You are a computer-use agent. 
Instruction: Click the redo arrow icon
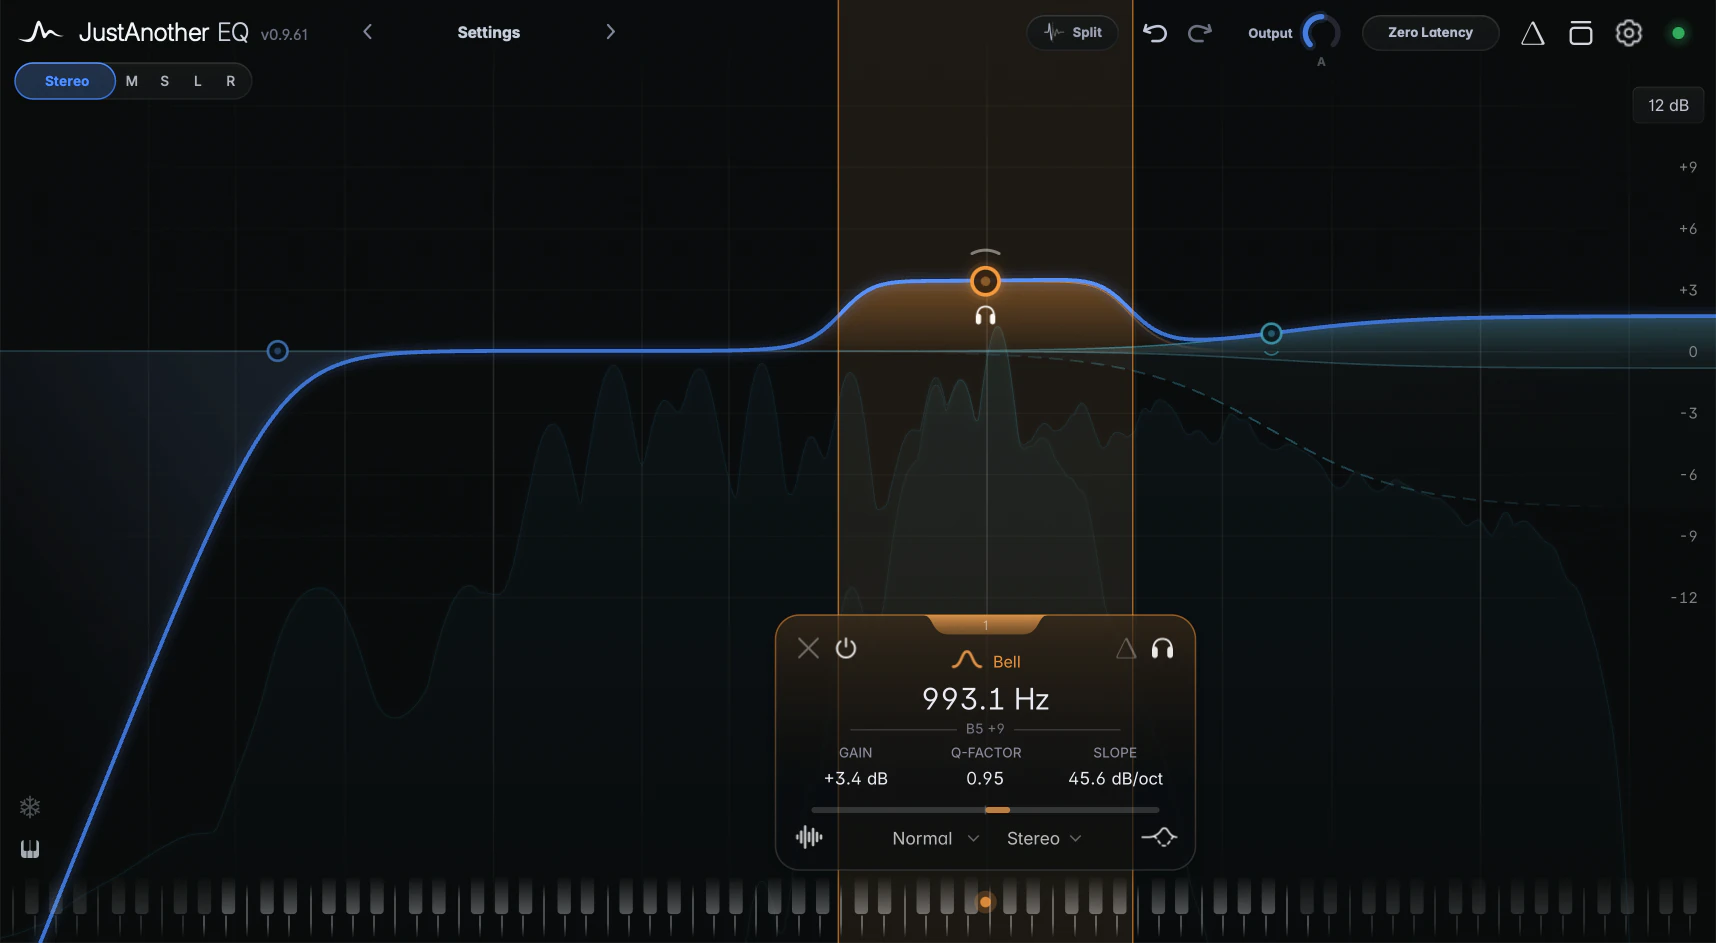[1200, 33]
